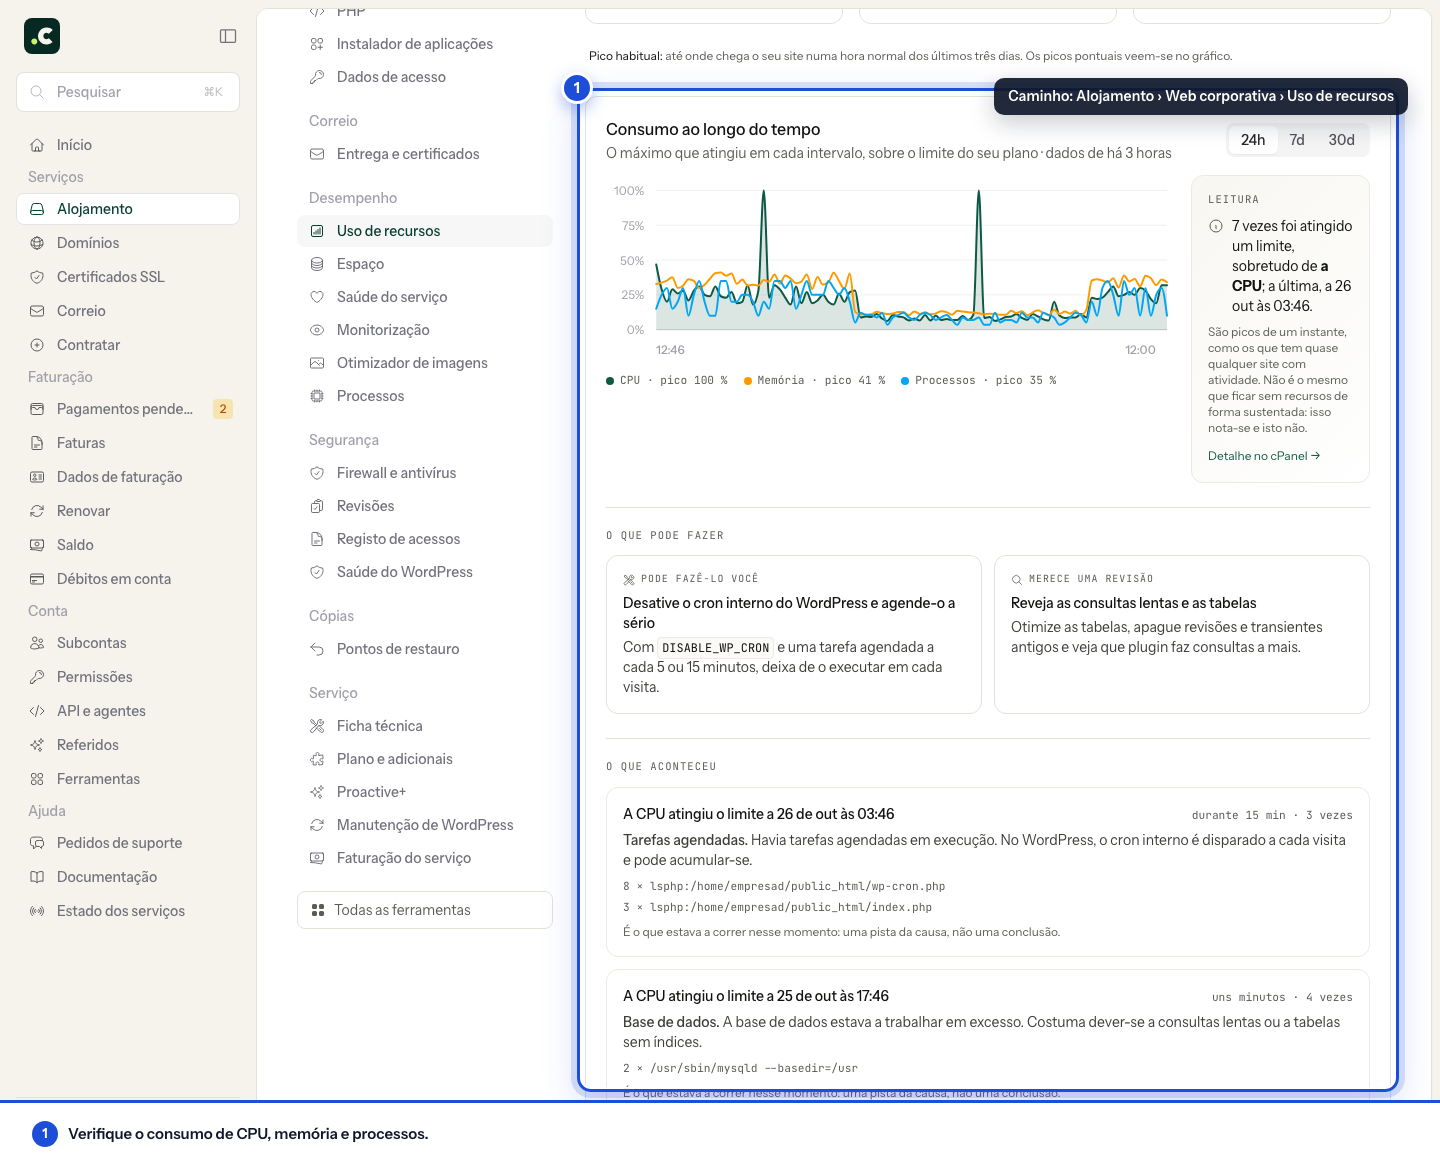Viewport: 1440px width, 1164px height.
Task: Open the Detalhe no cPanel link
Action: pyautogui.click(x=1264, y=456)
